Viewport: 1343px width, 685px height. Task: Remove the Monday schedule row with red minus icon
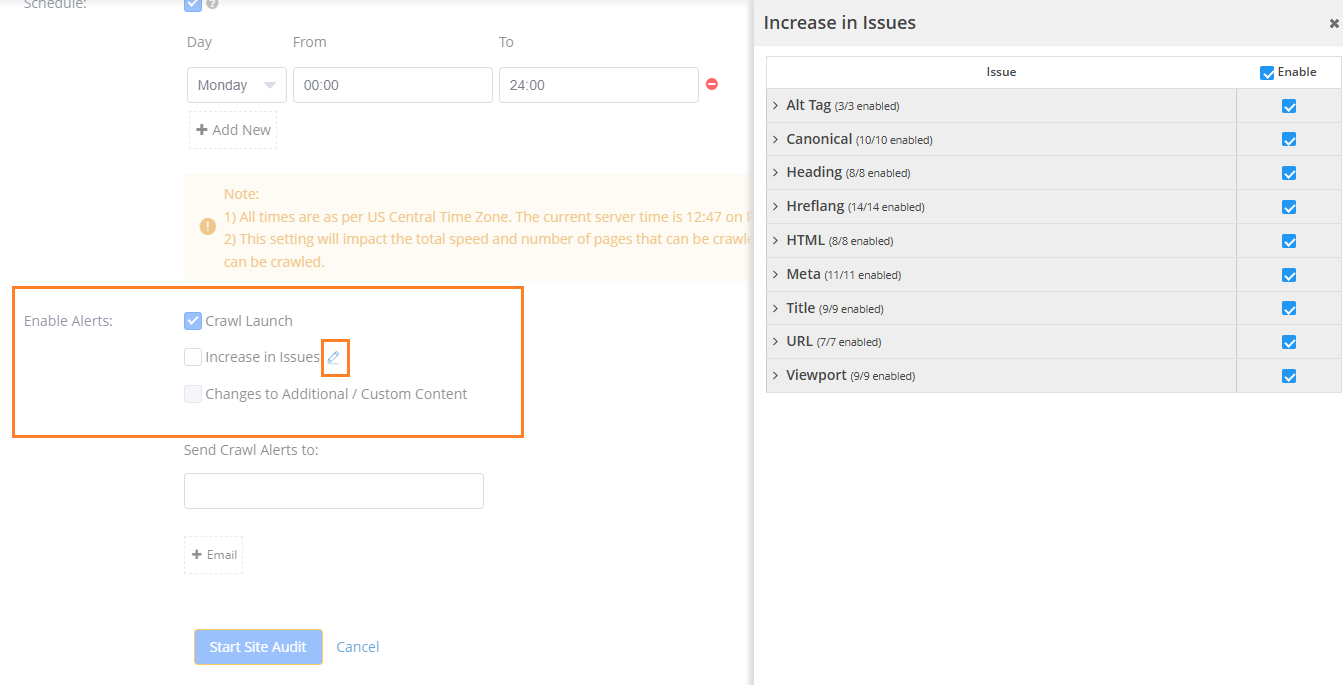(712, 85)
